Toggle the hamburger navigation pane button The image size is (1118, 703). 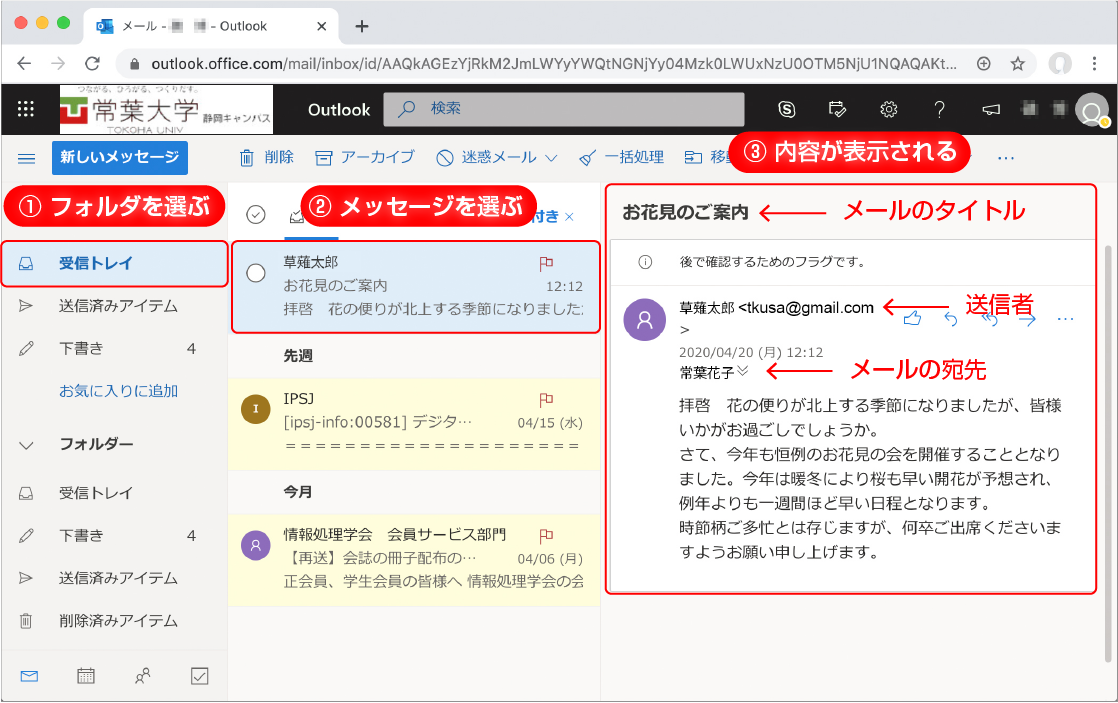tap(27, 158)
